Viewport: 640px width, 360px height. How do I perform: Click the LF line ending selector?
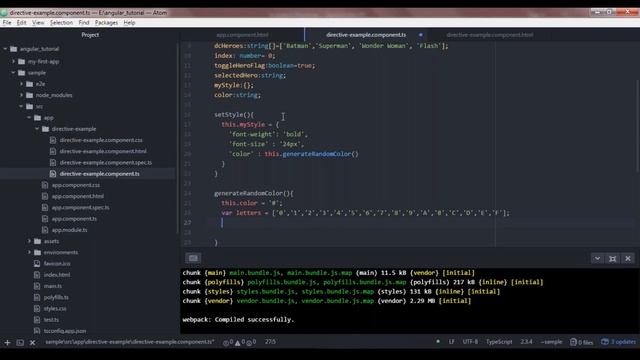[x=451, y=342]
